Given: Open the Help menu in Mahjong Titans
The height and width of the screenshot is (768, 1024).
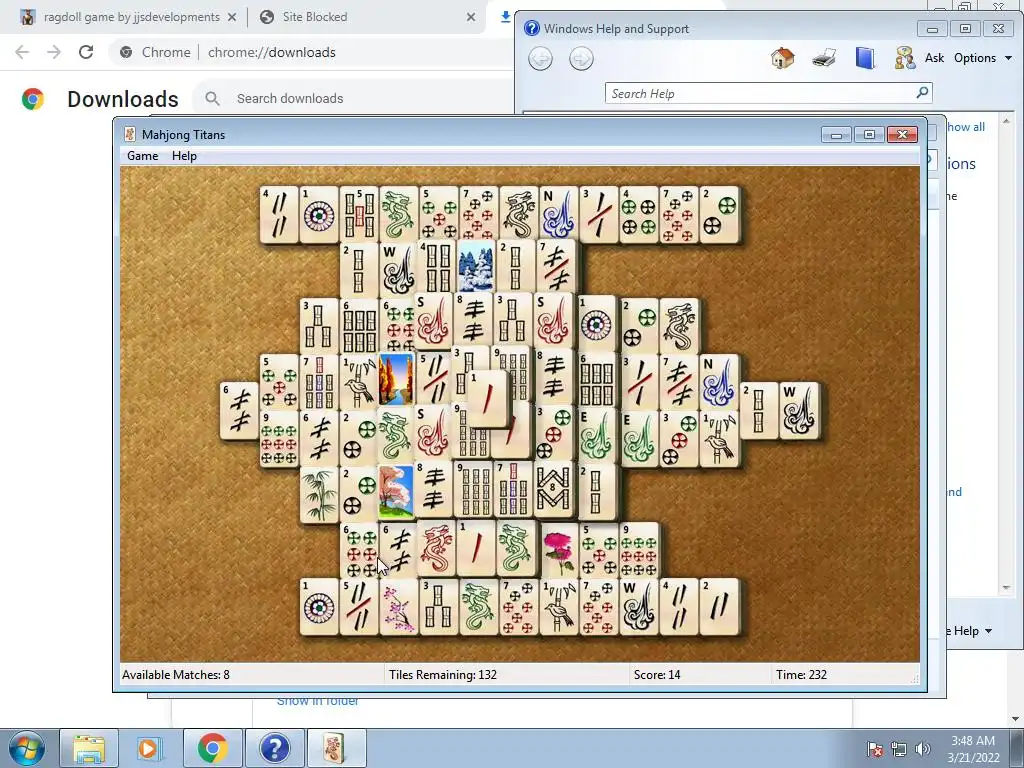Looking at the screenshot, I should coord(184,156).
